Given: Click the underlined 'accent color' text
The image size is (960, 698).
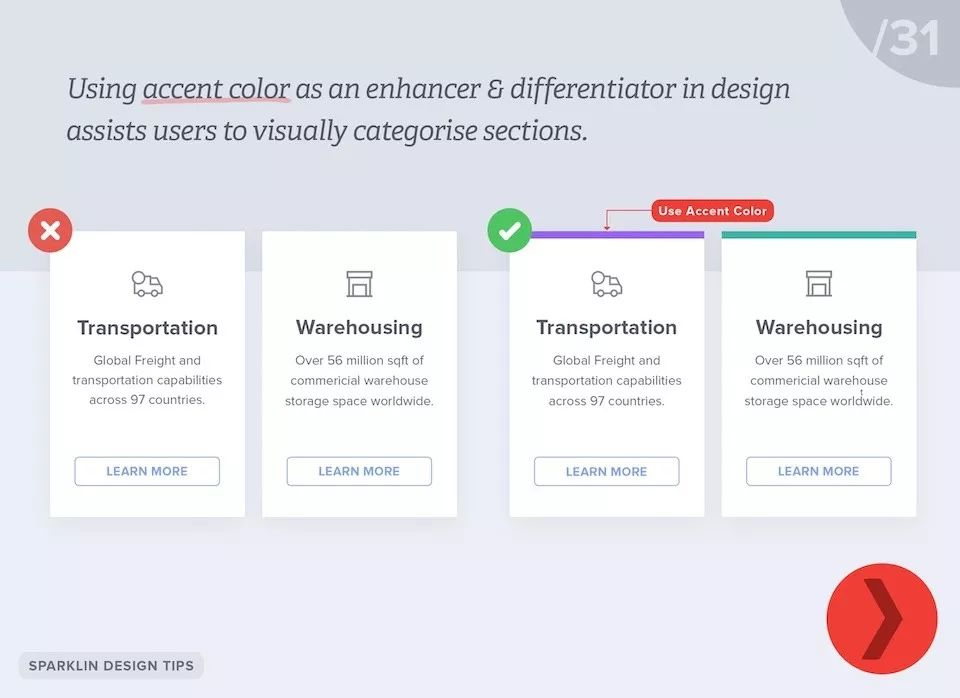Looking at the screenshot, I should pos(216,89).
